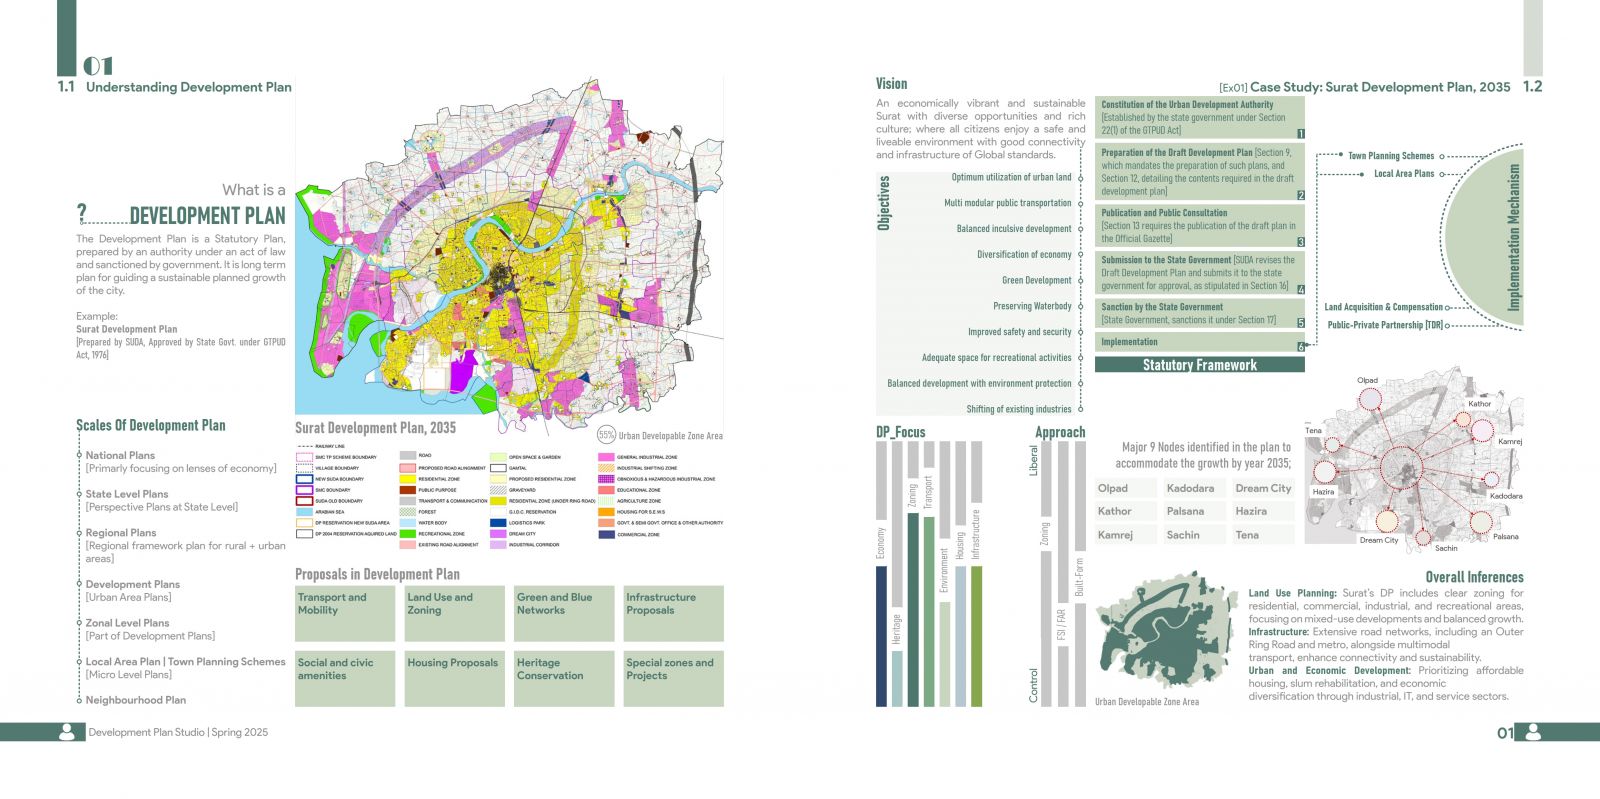
Task: Click the Town Planning Schemes label
Action: (1391, 156)
